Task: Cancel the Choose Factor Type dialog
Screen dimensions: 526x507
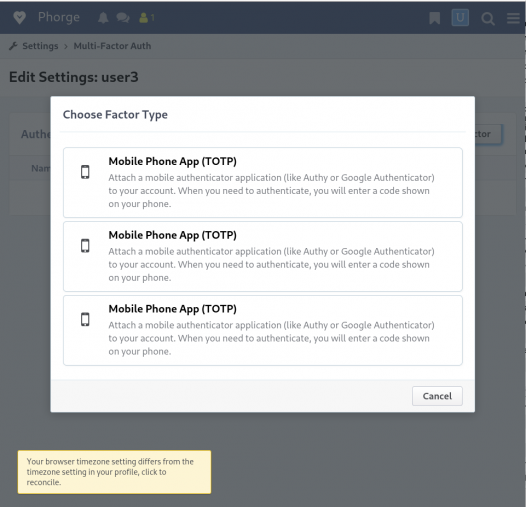Action: 437,396
